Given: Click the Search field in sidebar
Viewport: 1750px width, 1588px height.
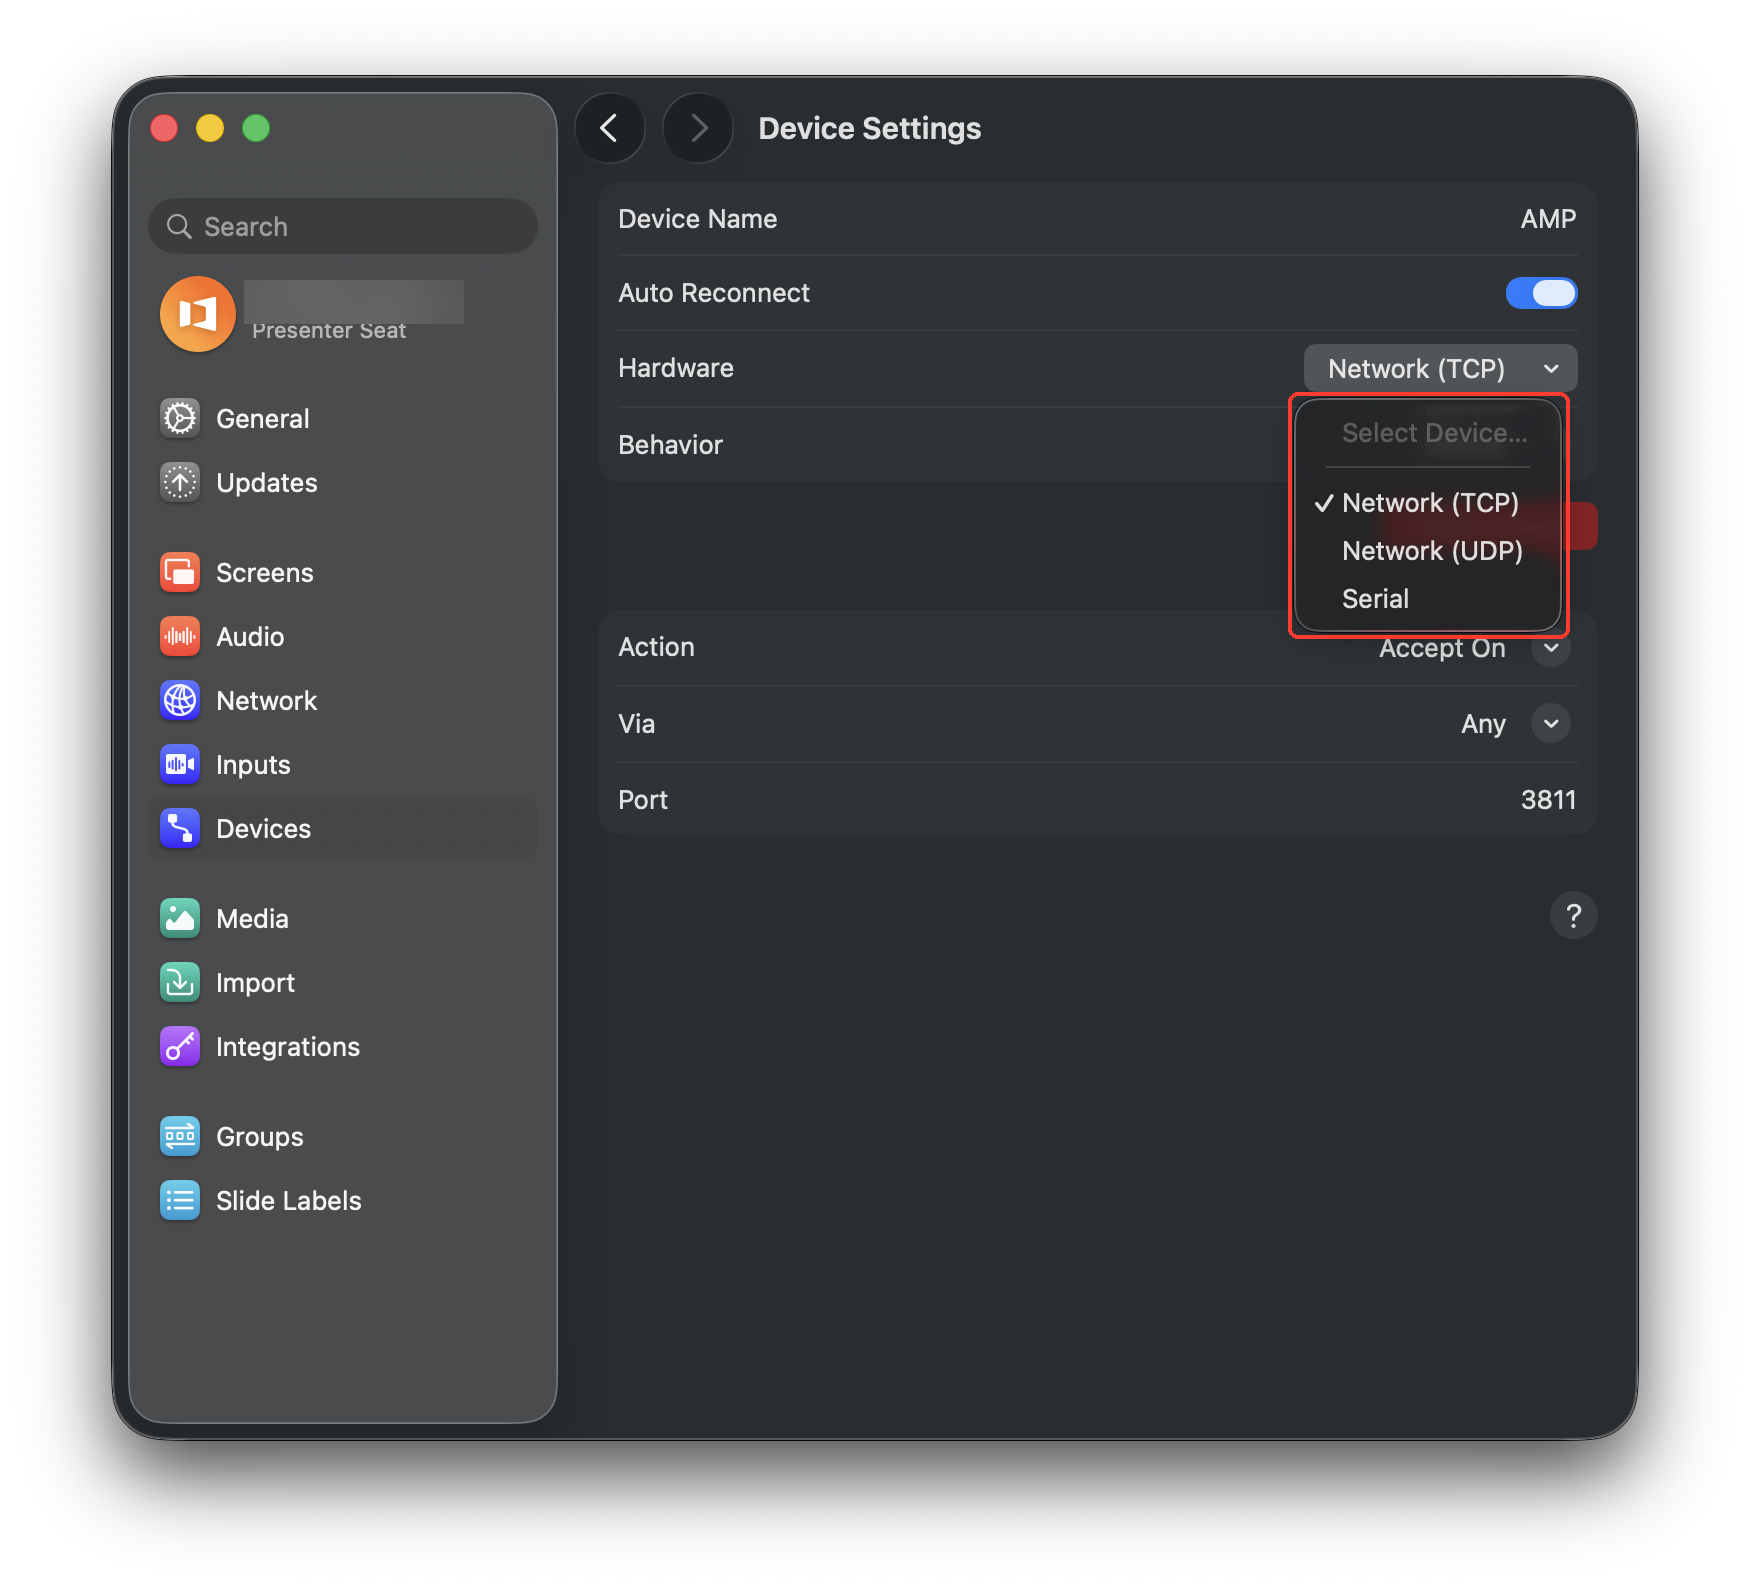Looking at the screenshot, I should pyautogui.click(x=343, y=226).
